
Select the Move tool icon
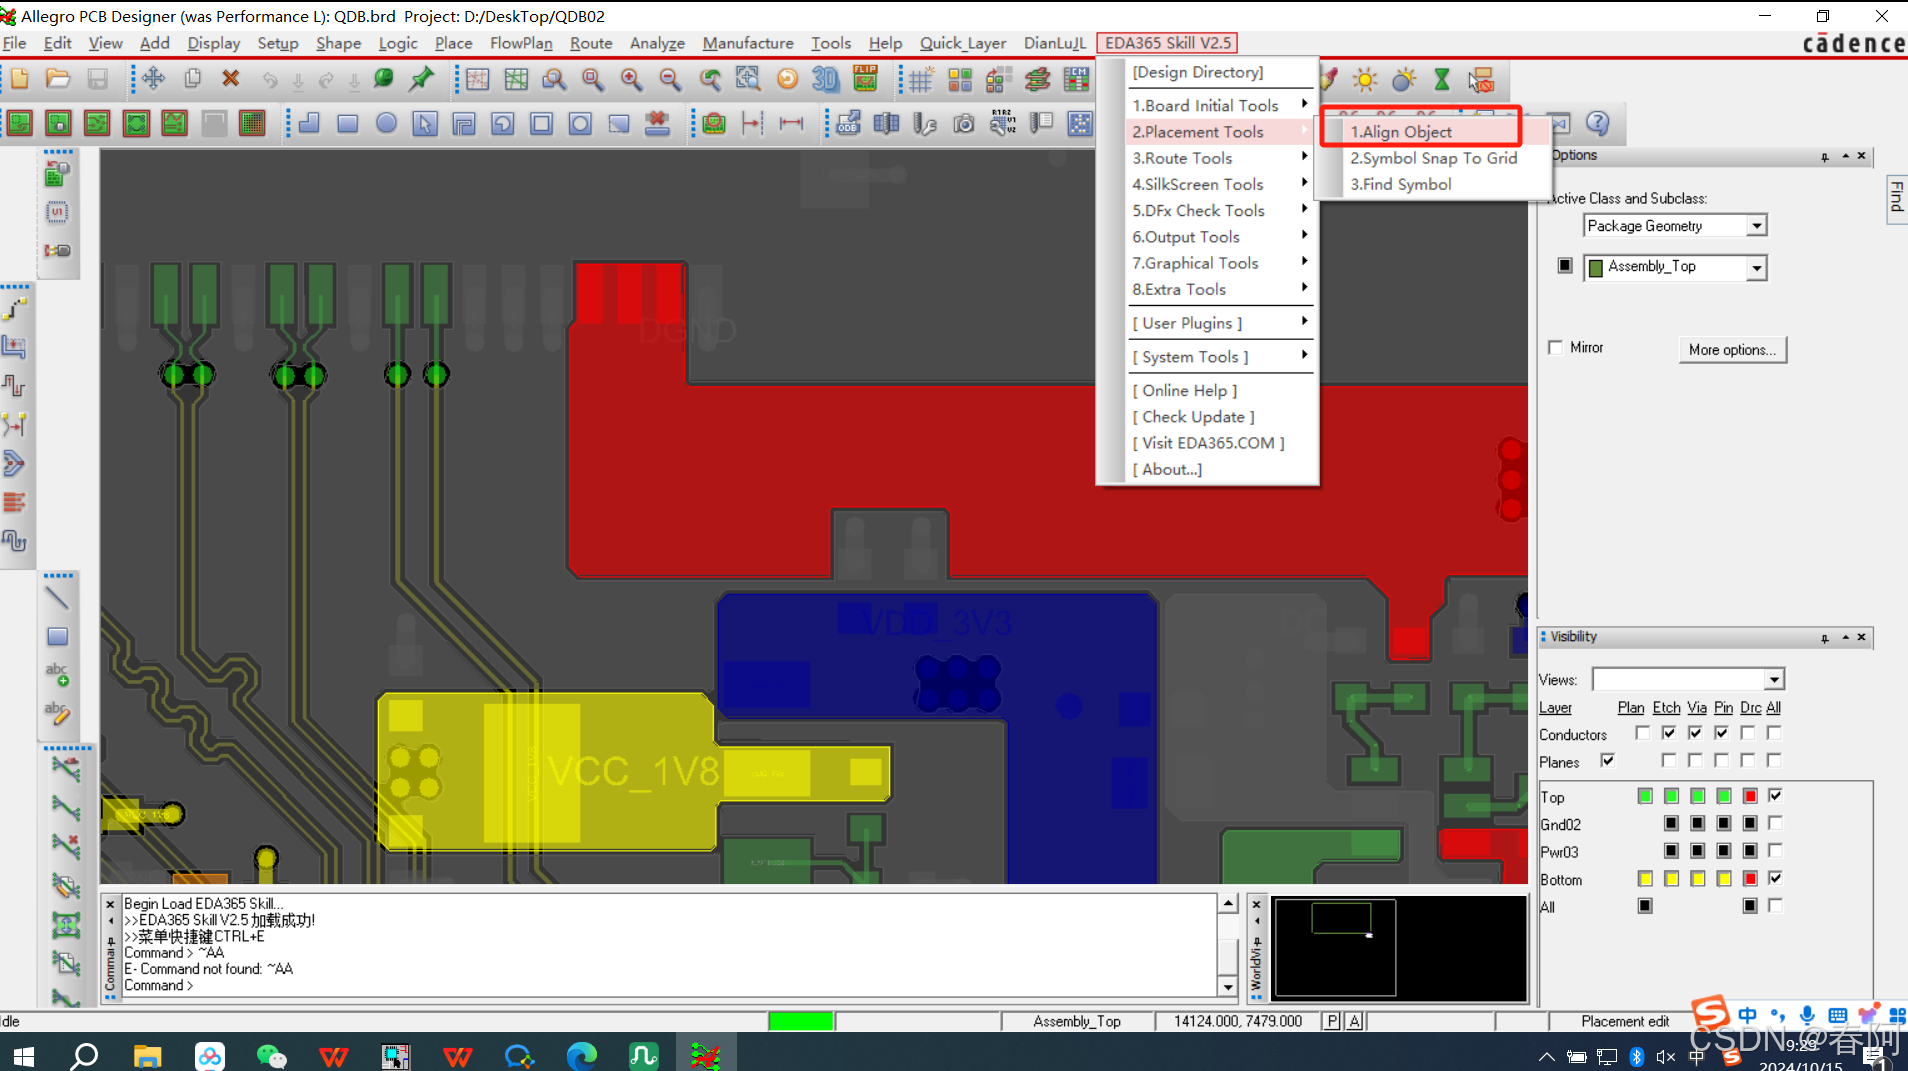(x=153, y=79)
